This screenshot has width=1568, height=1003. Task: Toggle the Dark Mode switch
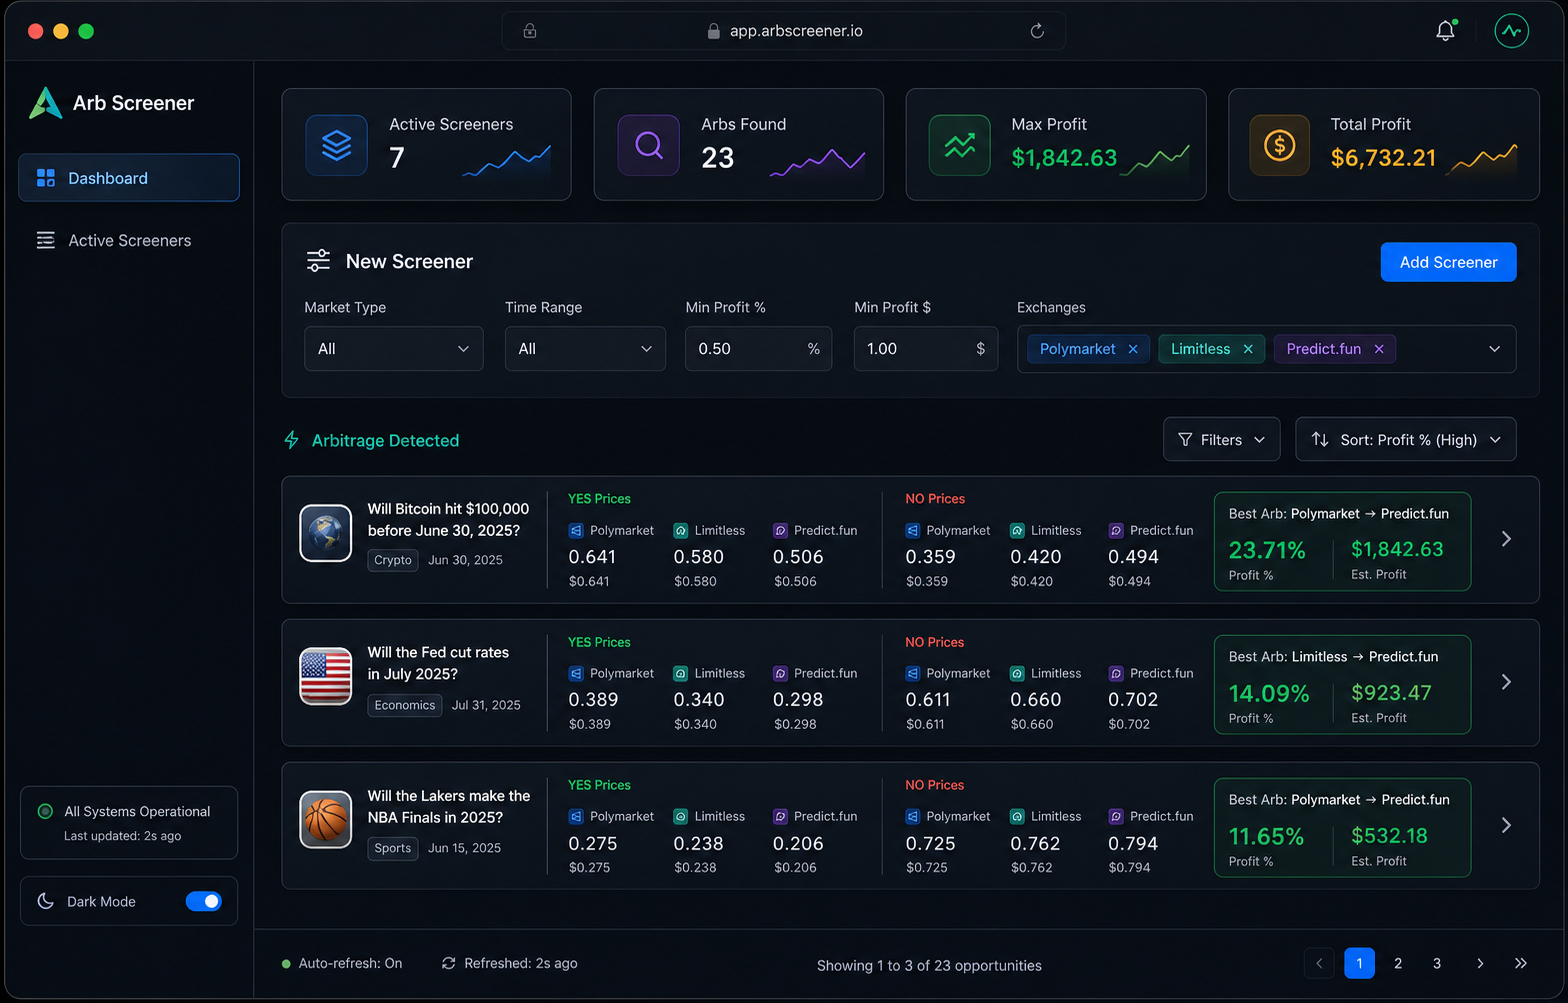click(x=204, y=901)
